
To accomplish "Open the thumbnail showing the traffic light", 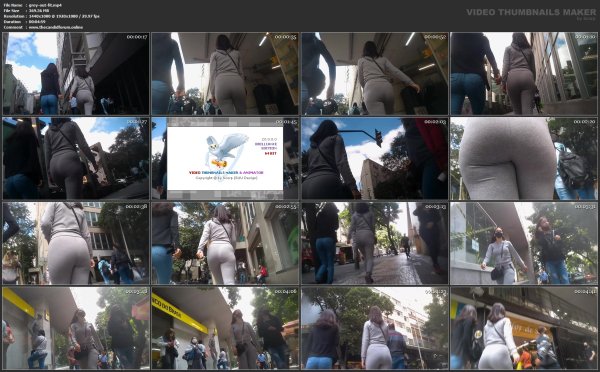I will pos(375,158).
